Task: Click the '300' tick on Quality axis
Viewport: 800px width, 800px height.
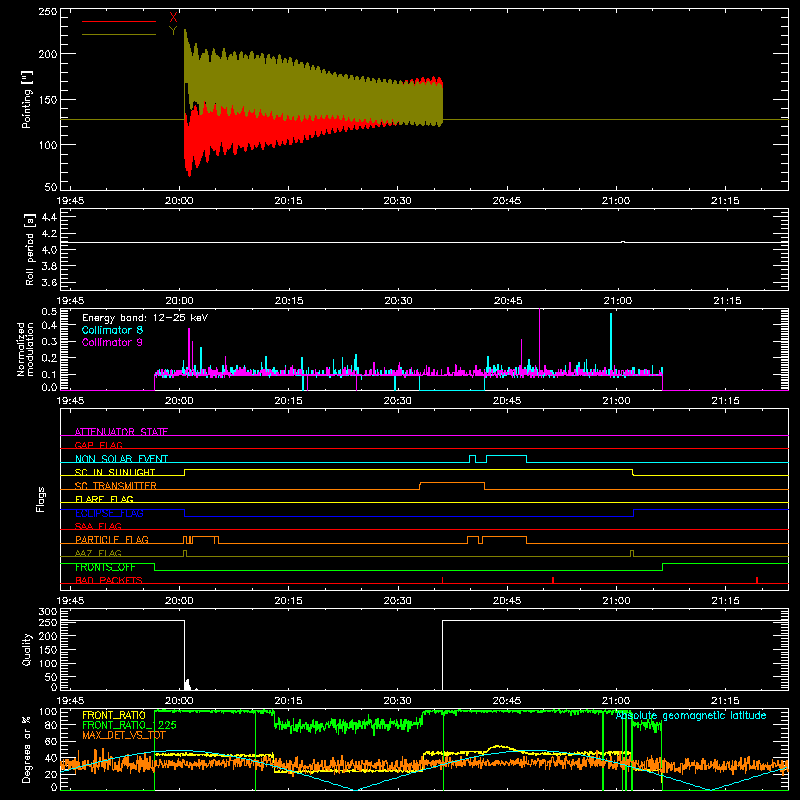Action: click(x=48, y=612)
